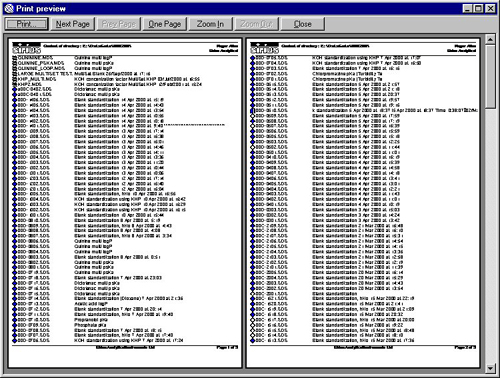The height and width of the screenshot is (378, 500).
Task: Click the scrollbar up arrow
Action: point(490,39)
